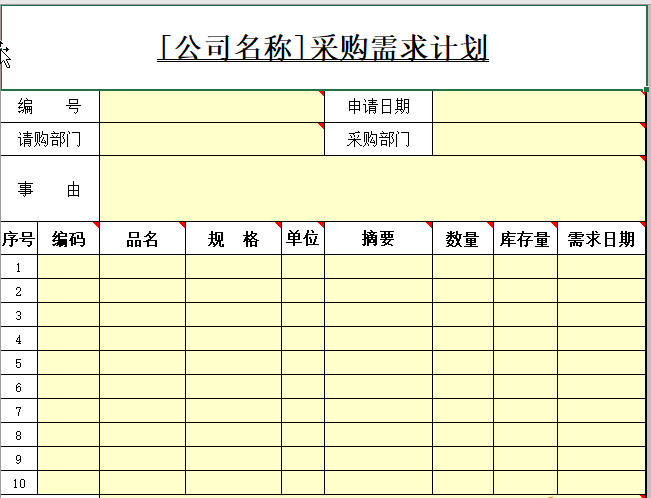The height and width of the screenshot is (498, 651).
Task: Select the 单位 header cell
Action: point(302,239)
